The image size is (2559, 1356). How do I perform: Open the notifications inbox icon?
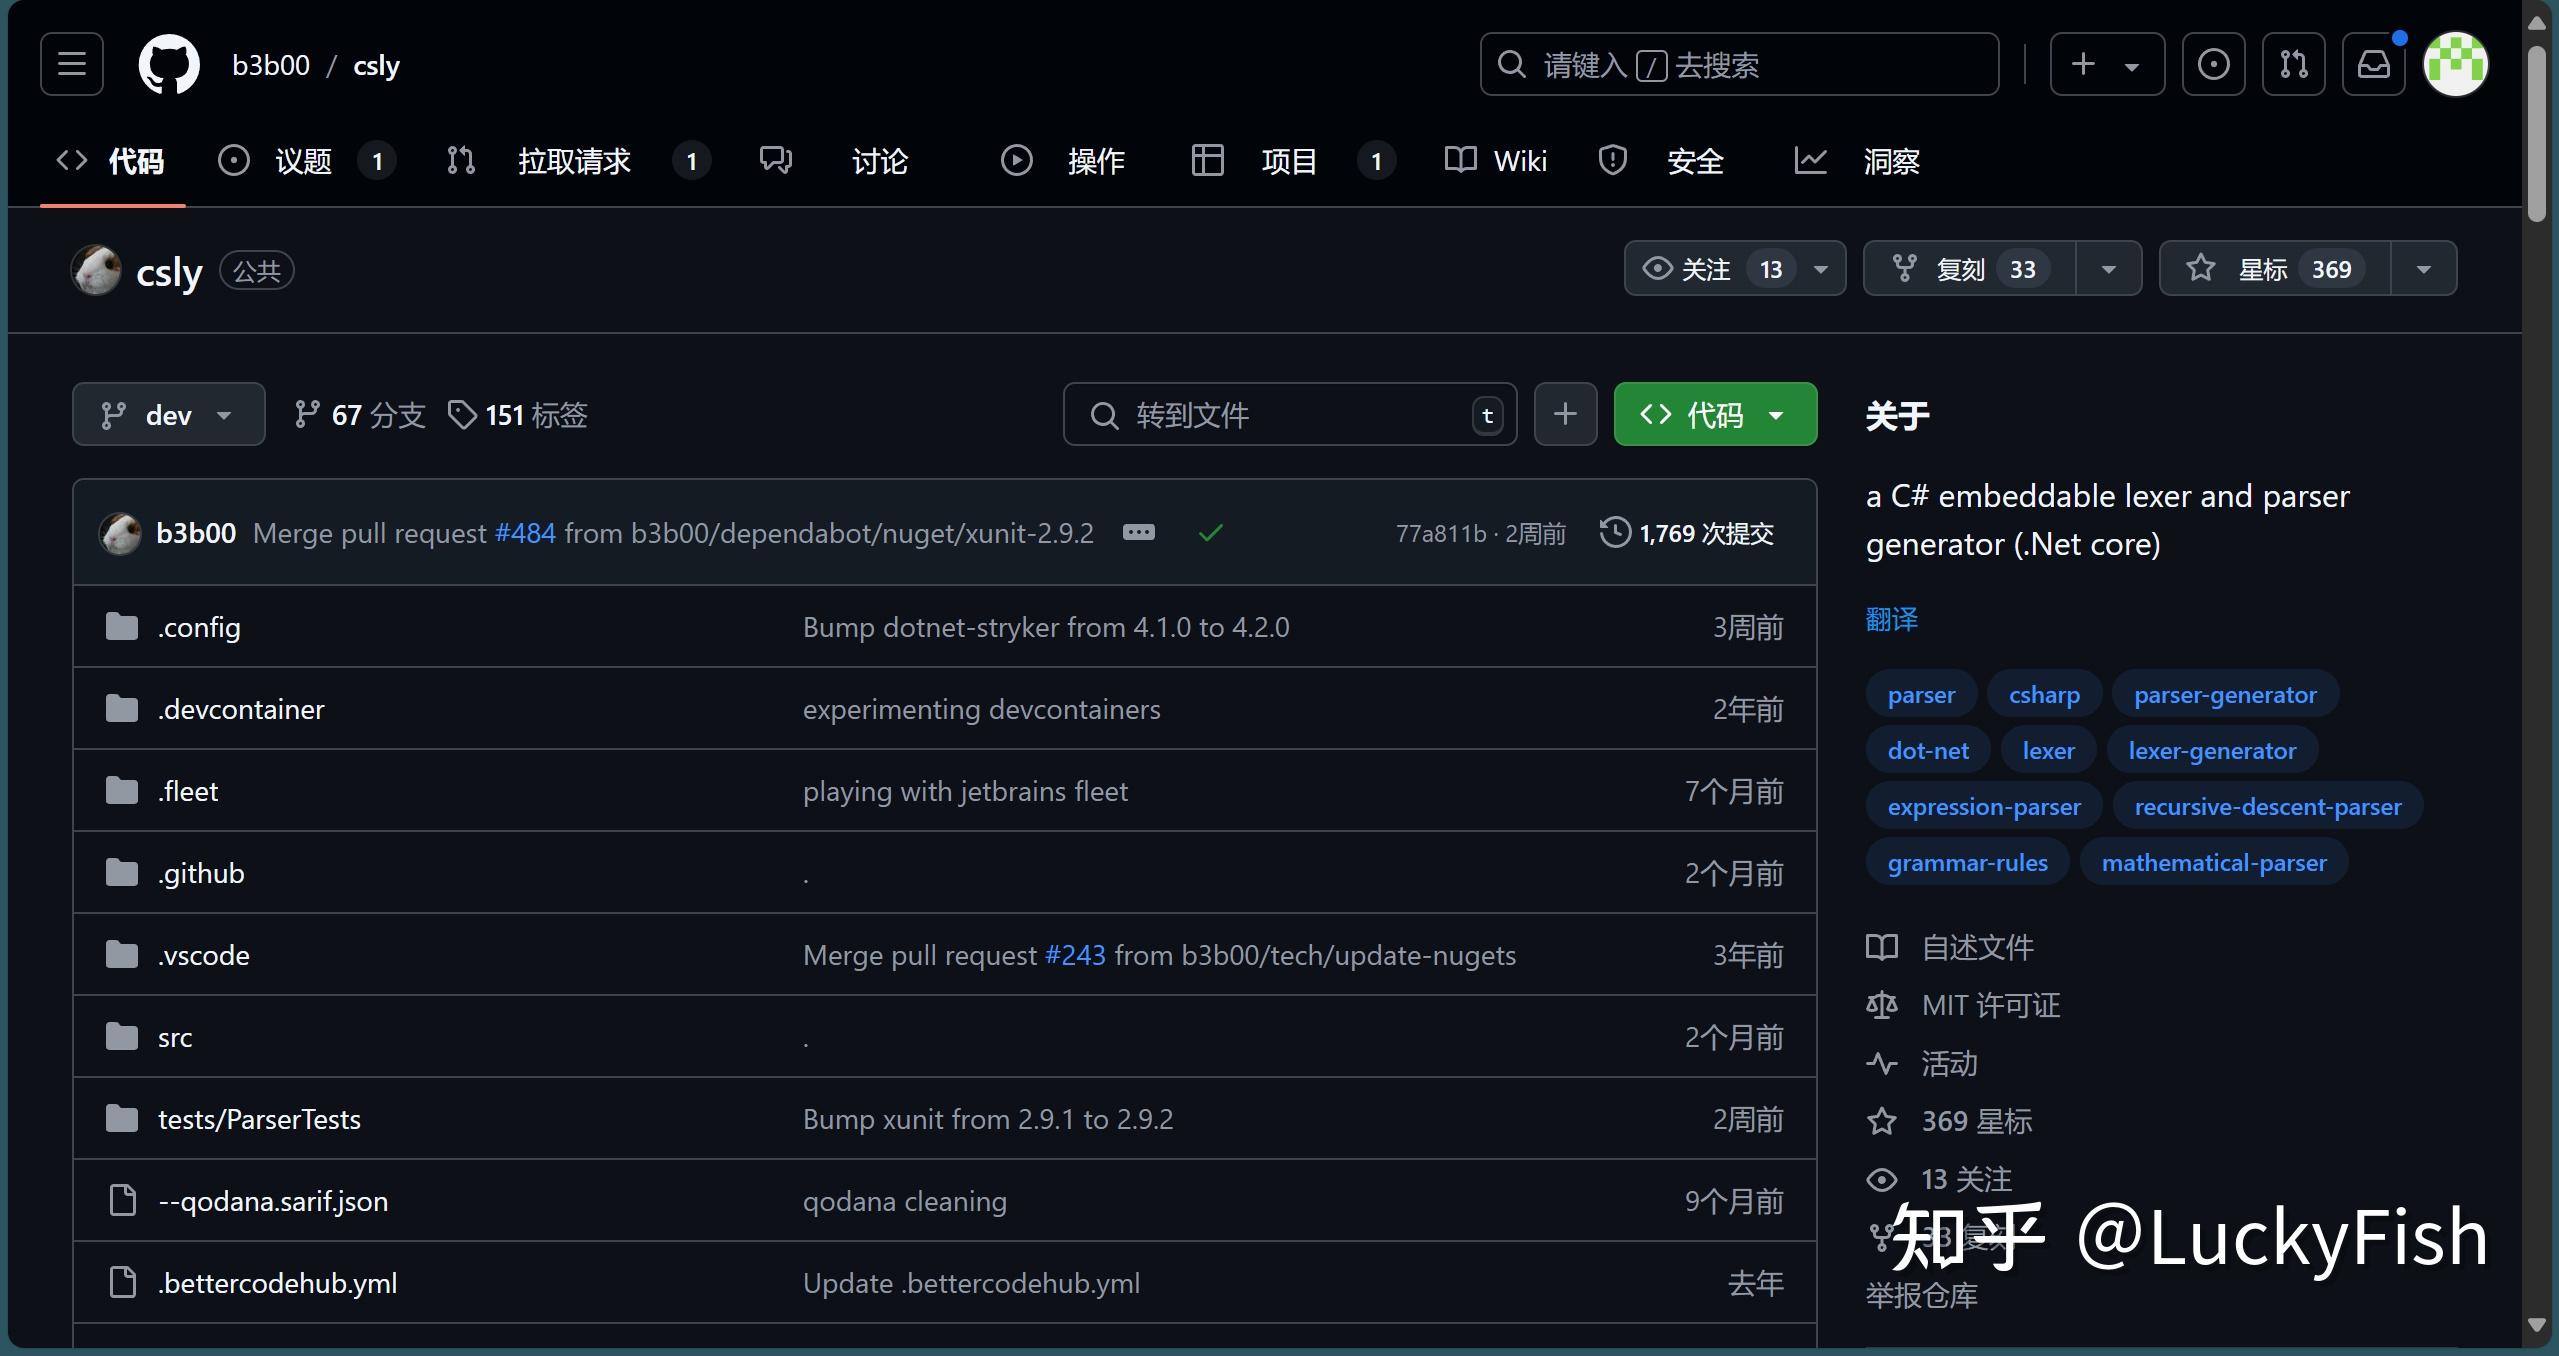(x=2373, y=65)
